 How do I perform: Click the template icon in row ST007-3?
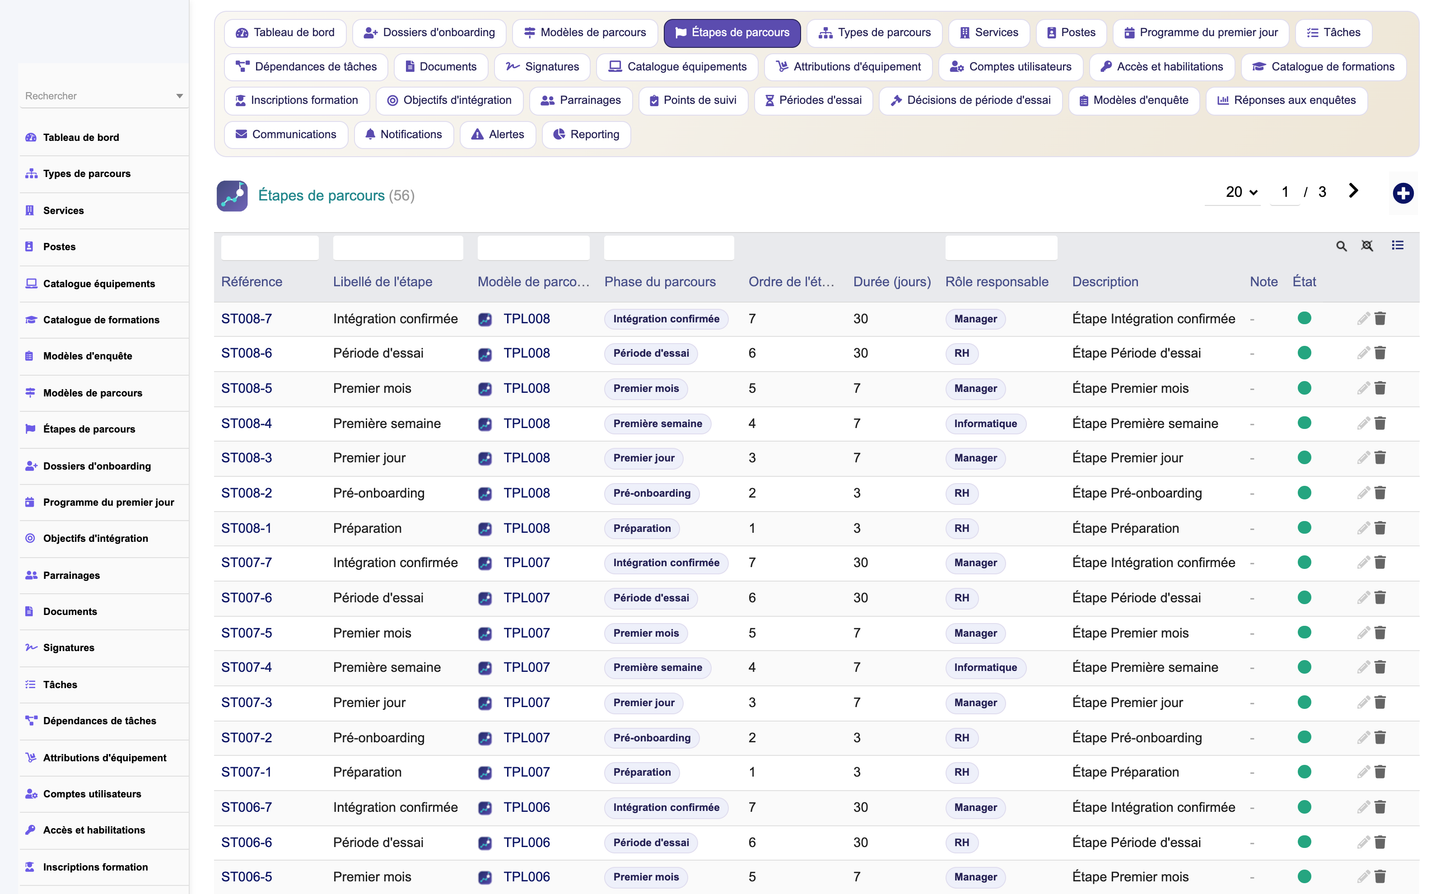(x=485, y=703)
